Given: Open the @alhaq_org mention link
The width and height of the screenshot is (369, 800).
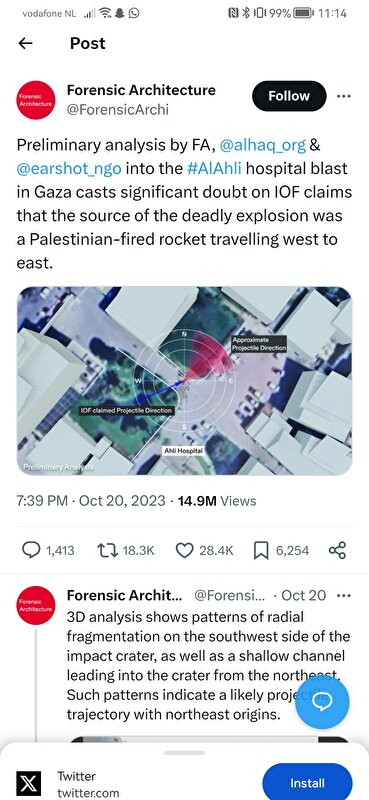Looking at the screenshot, I should pos(263,145).
